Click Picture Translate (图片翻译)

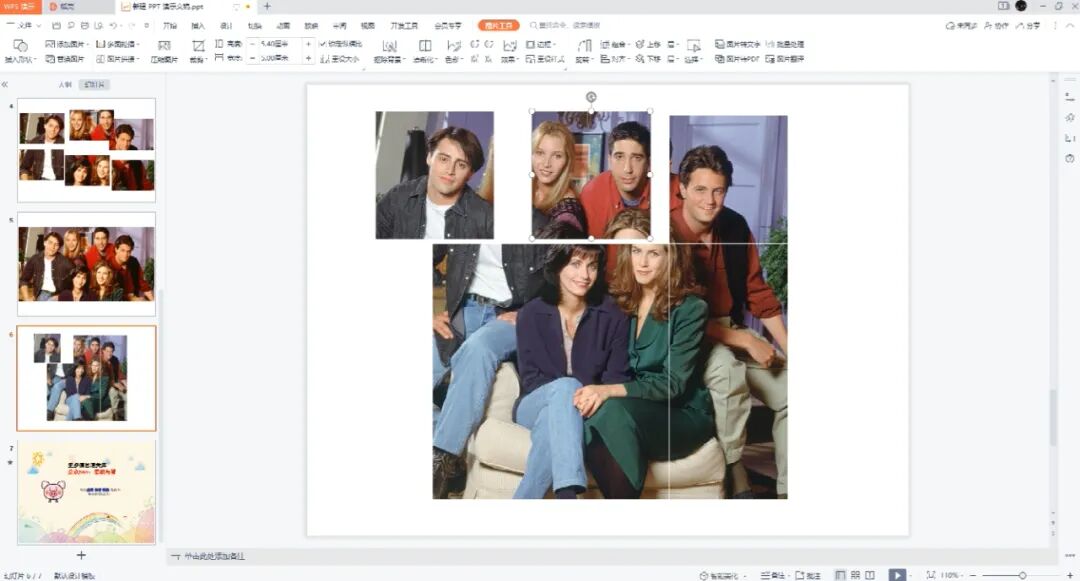click(785, 59)
